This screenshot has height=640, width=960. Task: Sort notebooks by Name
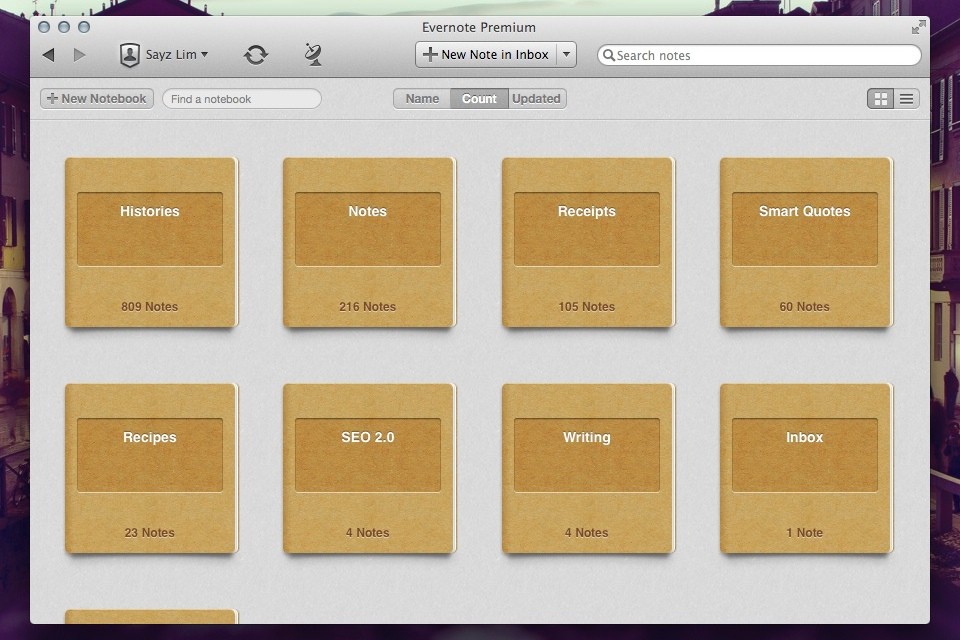[x=422, y=99]
